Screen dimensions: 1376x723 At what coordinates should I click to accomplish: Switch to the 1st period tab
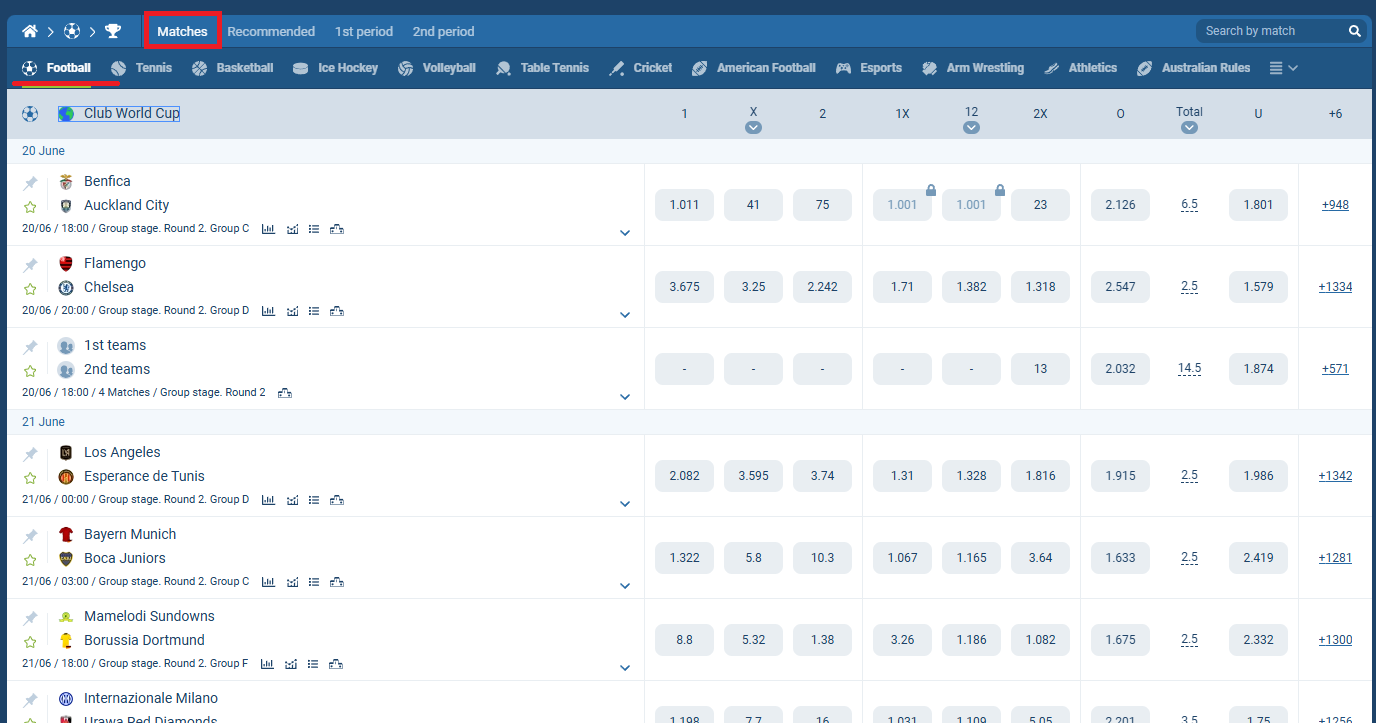coord(364,31)
